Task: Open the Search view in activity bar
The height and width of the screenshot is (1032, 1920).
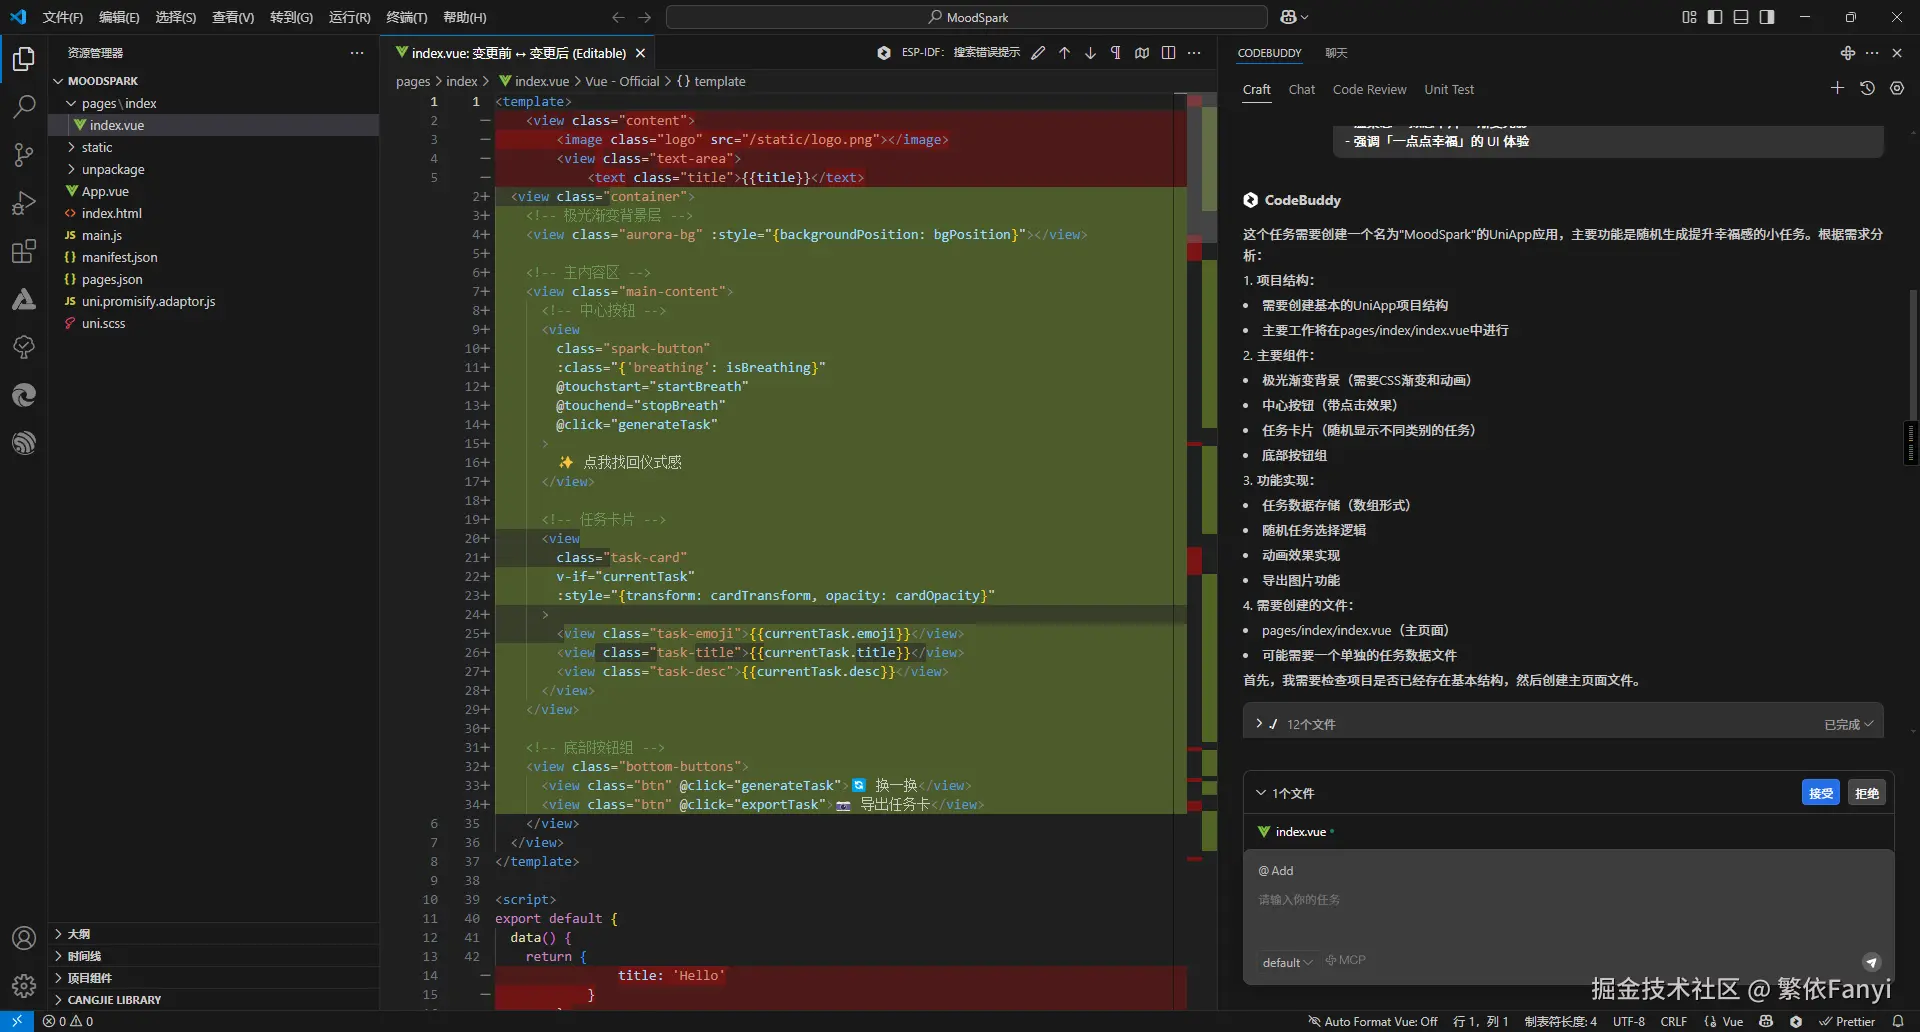Action: 24,107
